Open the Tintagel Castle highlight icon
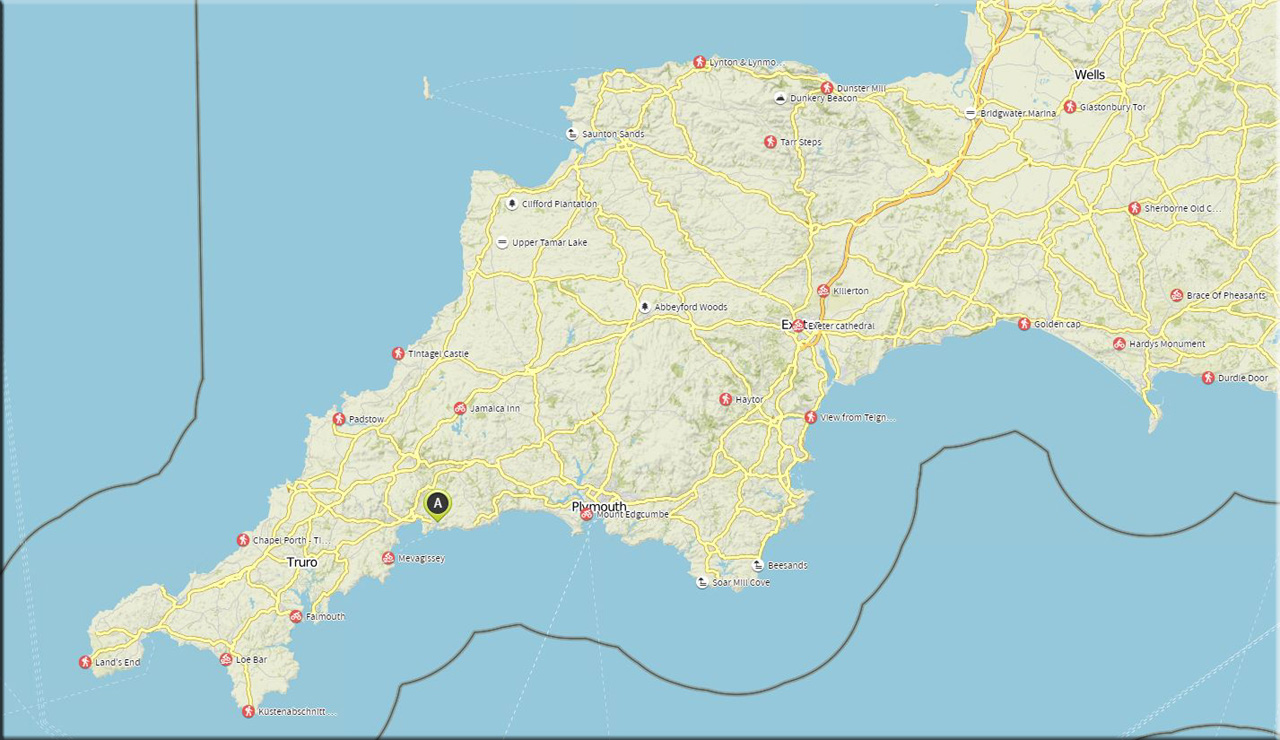This screenshot has width=1280, height=740. 398,354
